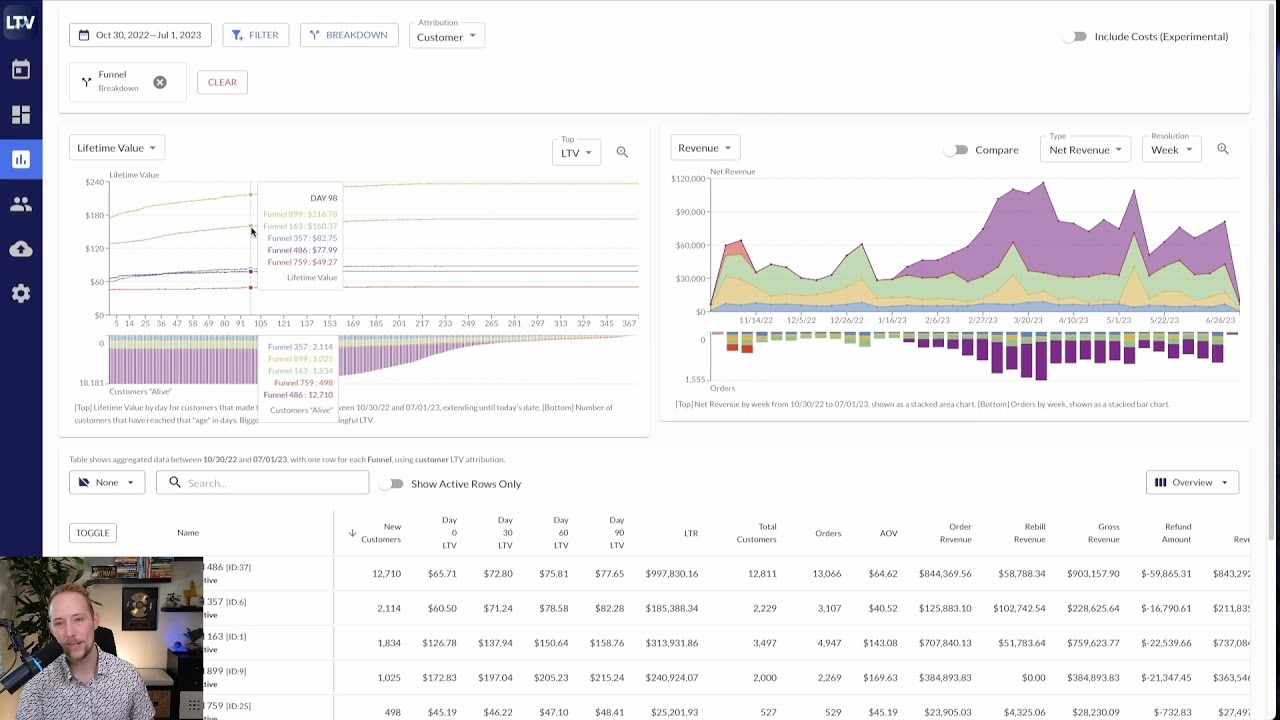Remove the Funnel breakdown chip
This screenshot has width=1280, height=720.
pyautogui.click(x=160, y=82)
